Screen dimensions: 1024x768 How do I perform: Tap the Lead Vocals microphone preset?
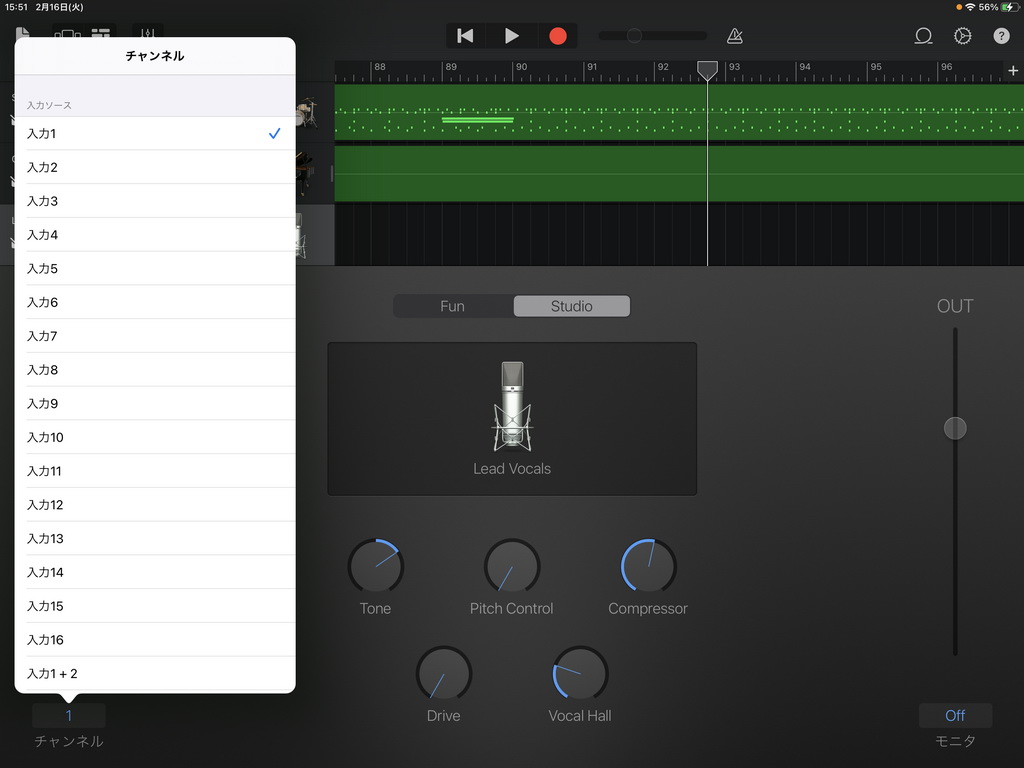click(512, 418)
